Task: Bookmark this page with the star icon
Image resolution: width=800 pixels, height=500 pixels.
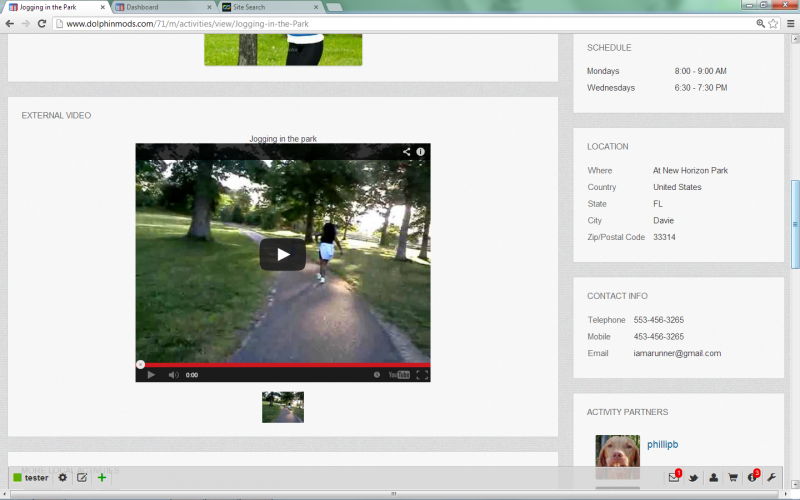Action: (773, 23)
